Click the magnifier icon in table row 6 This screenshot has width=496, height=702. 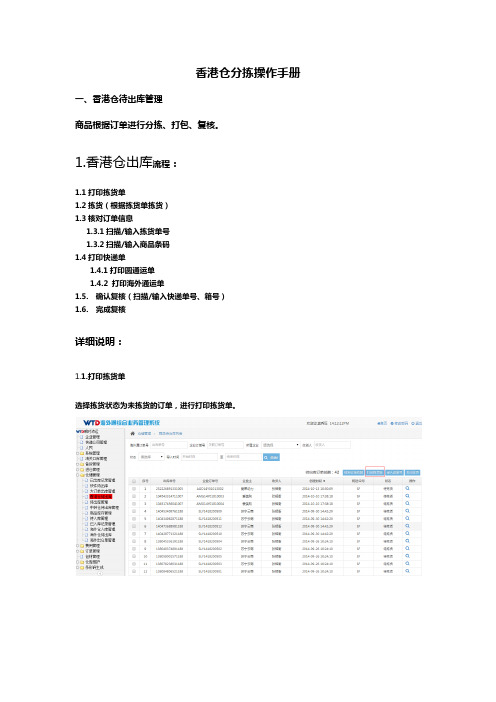tap(407, 526)
